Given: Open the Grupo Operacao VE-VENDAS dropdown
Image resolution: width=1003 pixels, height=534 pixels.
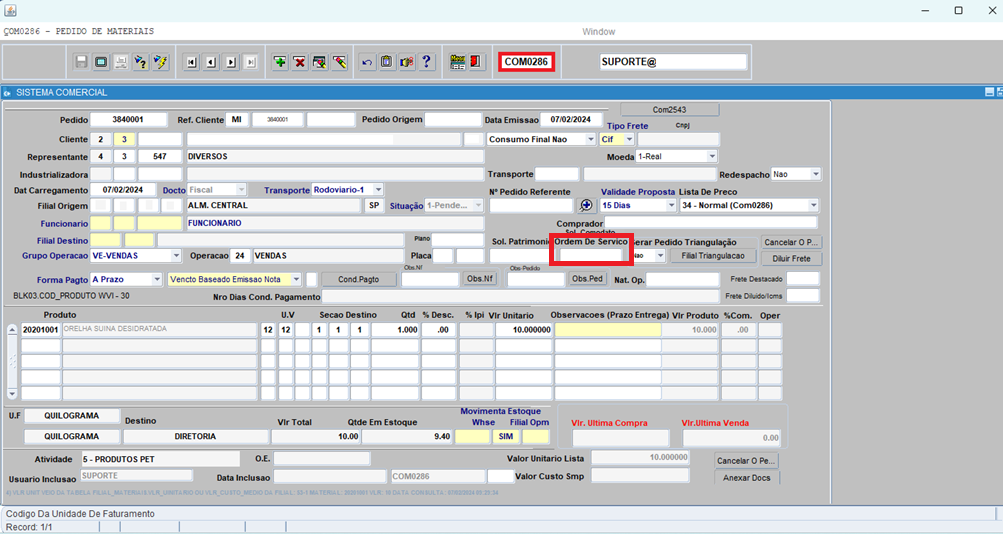Looking at the screenshot, I should 176,256.
